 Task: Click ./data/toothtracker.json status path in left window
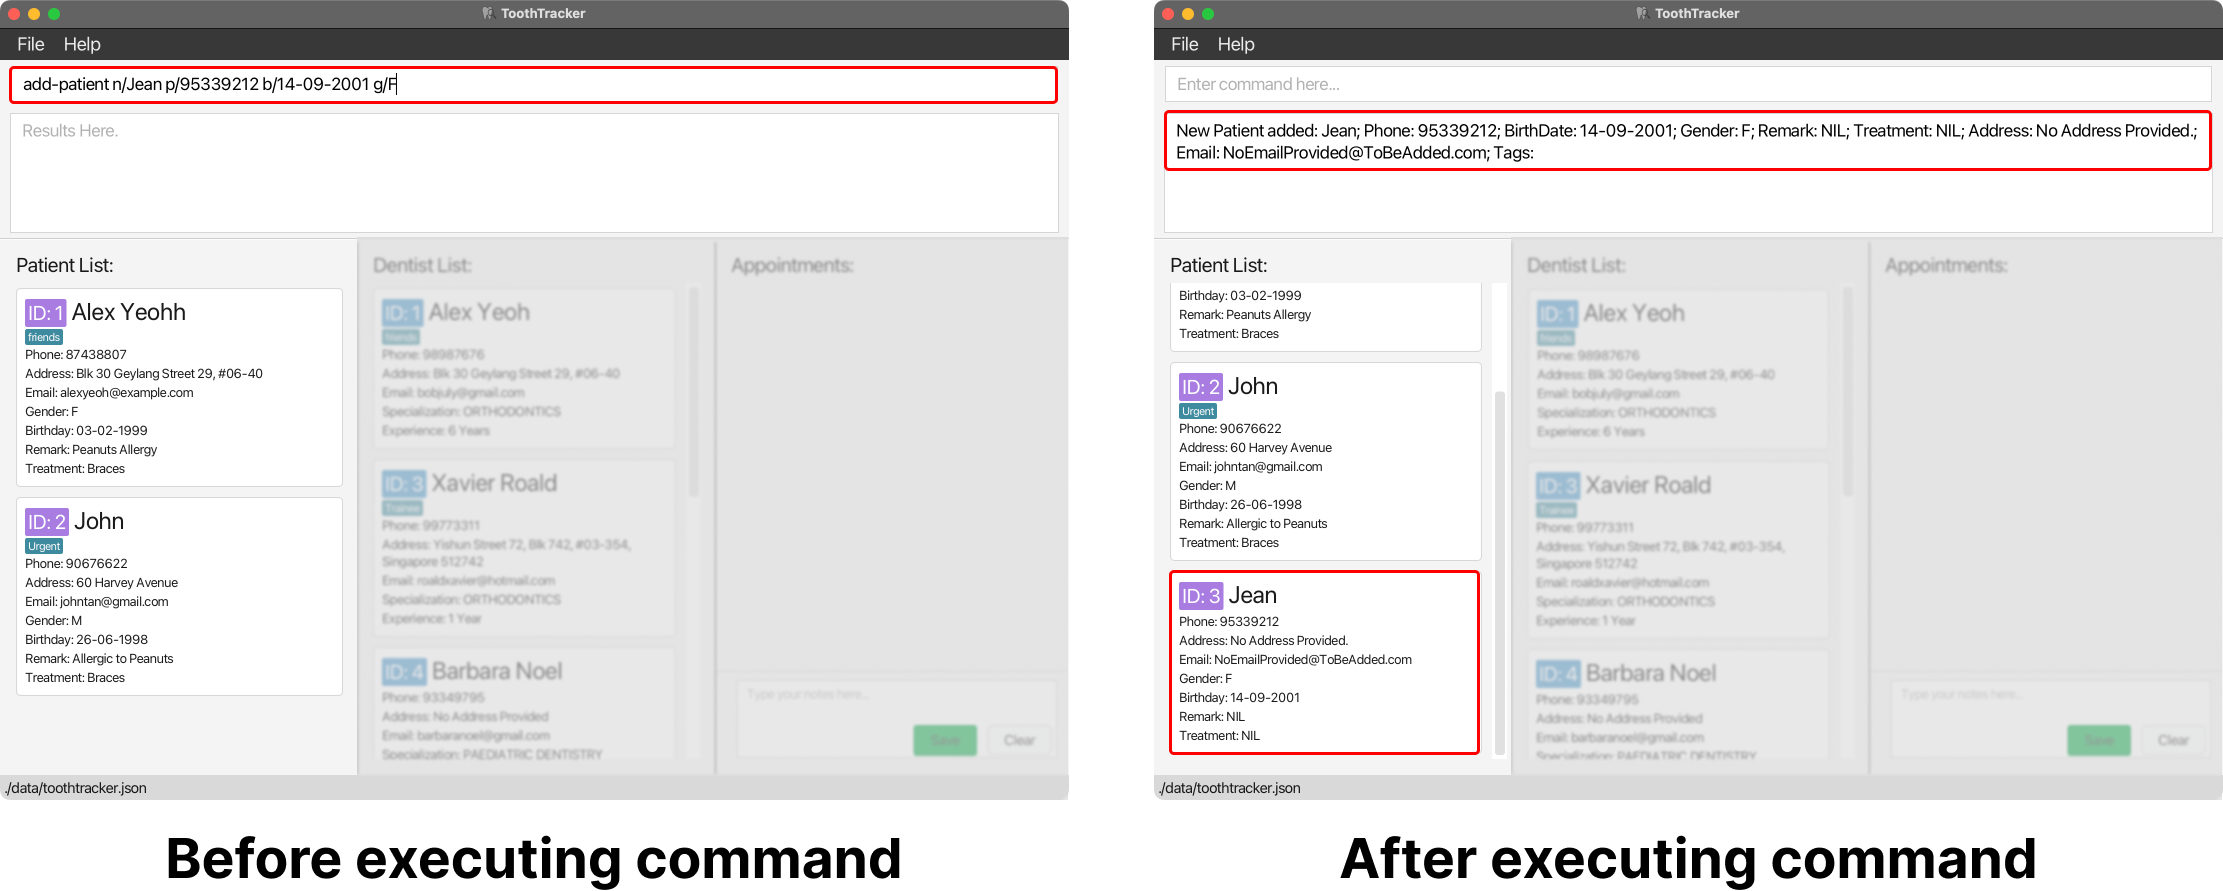point(76,788)
